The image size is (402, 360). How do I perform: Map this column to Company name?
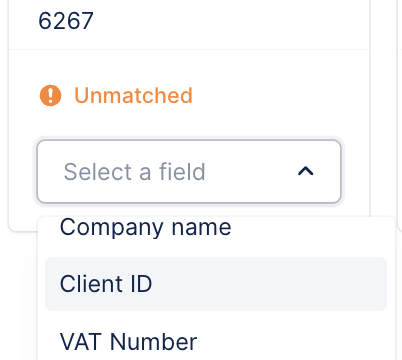pos(216,228)
